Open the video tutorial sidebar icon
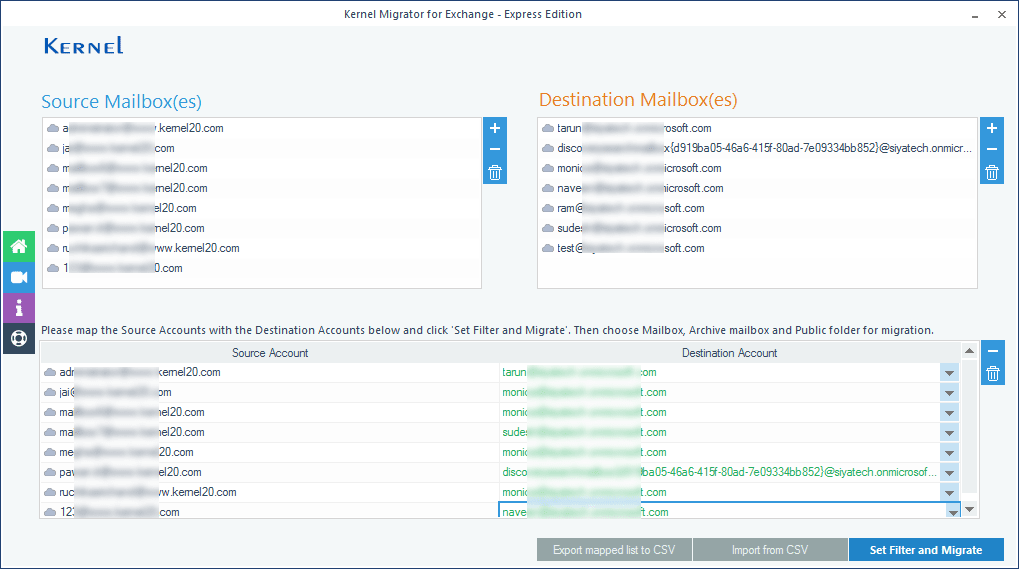1019x569 pixels. [x=19, y=277]
